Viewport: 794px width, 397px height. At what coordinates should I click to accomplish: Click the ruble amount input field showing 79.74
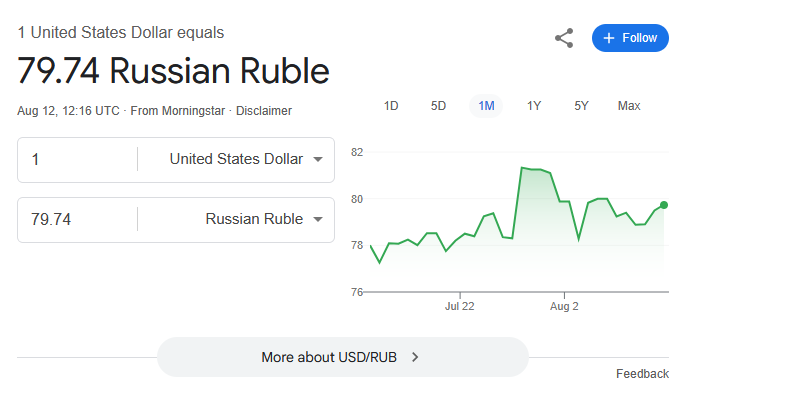tap(77, 220)
